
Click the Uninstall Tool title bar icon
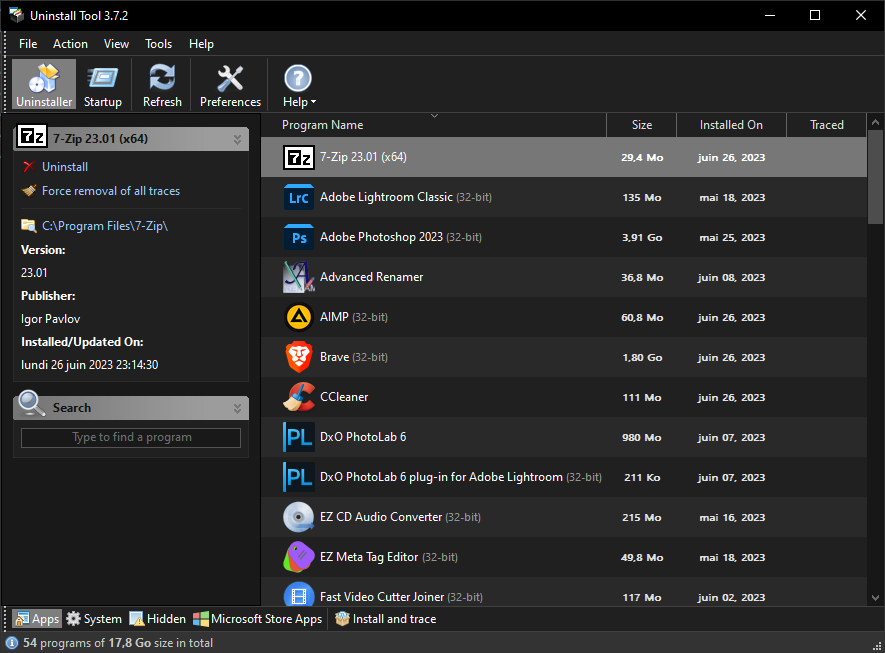point(16,15)
